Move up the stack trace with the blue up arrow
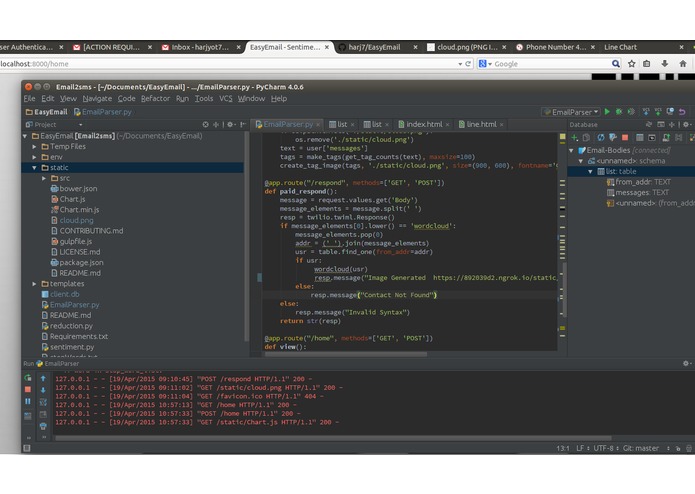Image resolution: width=695 pixels, height=494 pixels. [43, 378]
